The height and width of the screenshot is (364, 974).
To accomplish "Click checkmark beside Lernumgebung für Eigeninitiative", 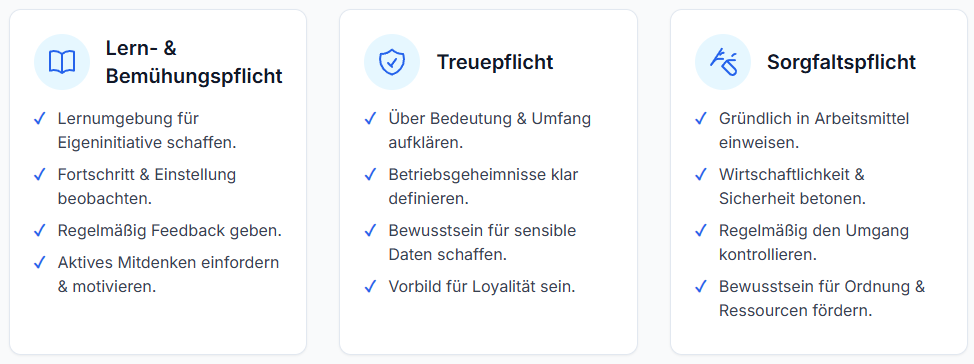I will coord(40,118).
